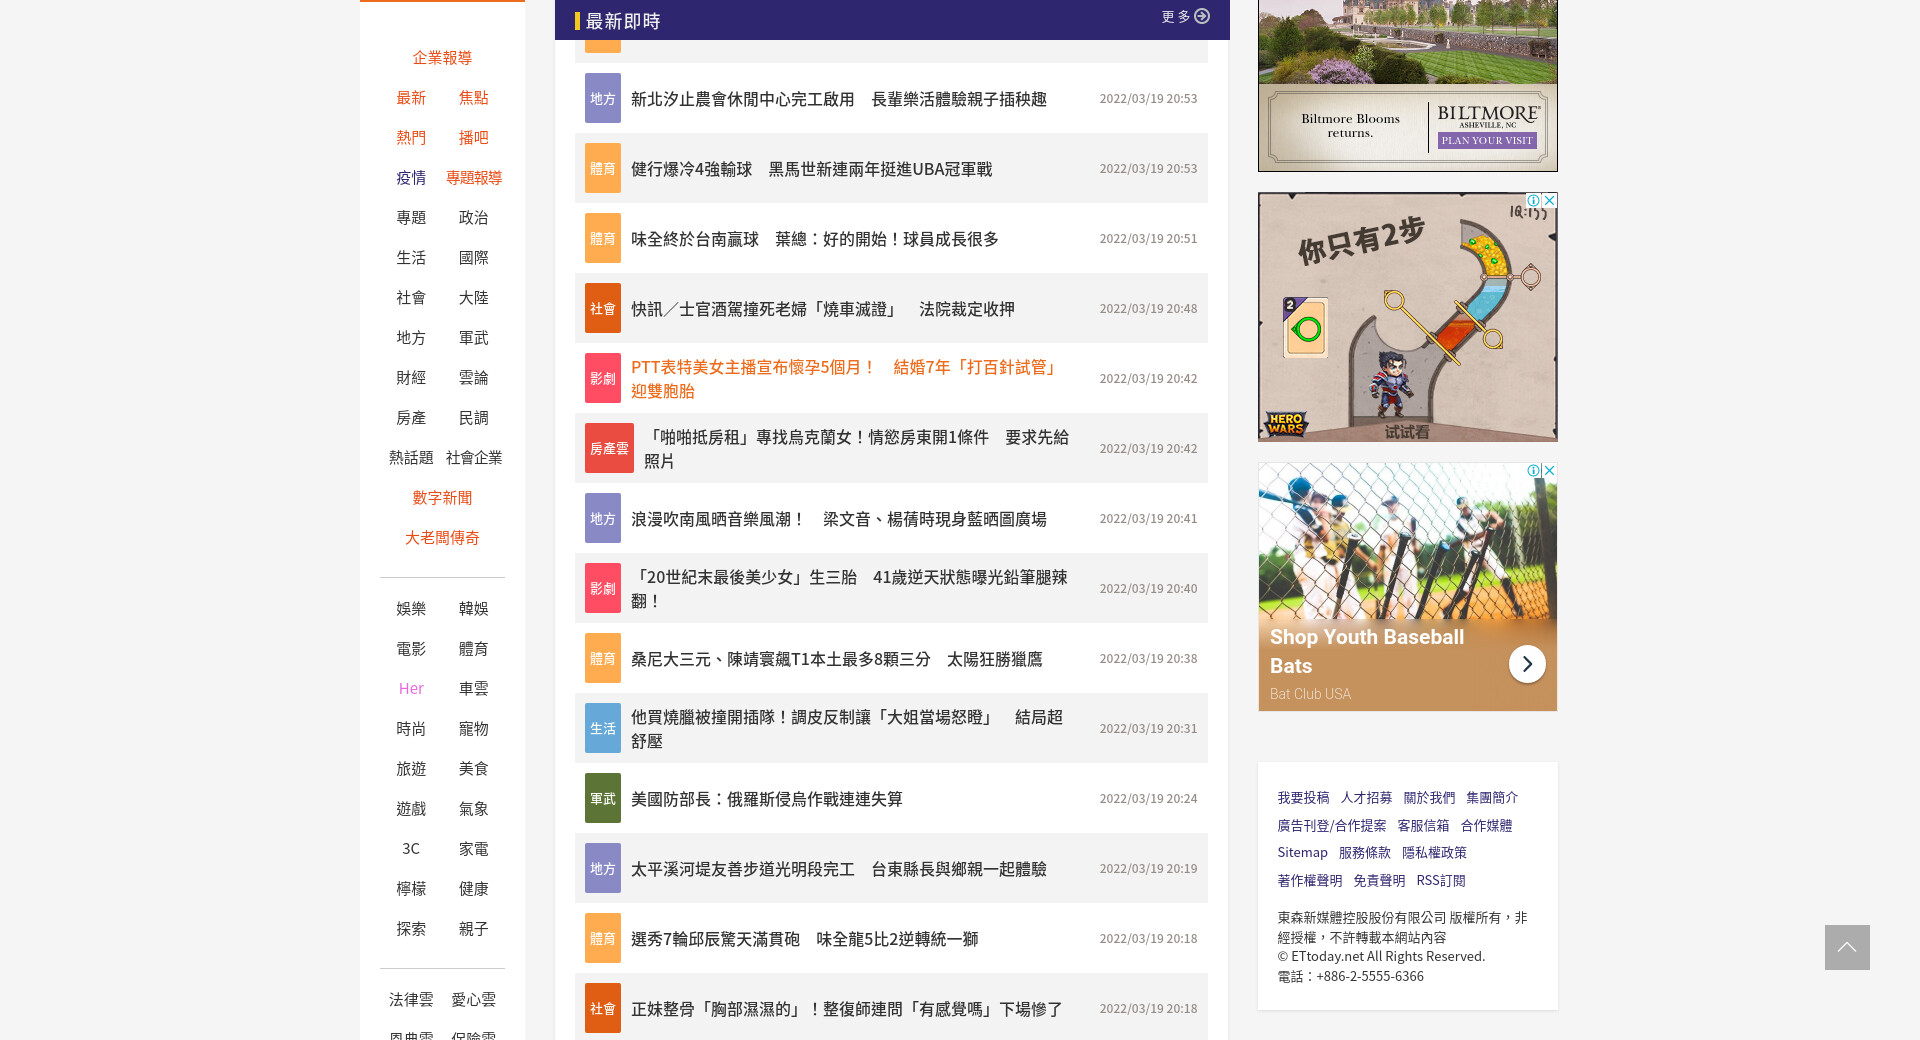The width and height of the screenshot is (1920, 1040).
Task: Click next arrow on baseball bats ad
Action: point(1526,664)
